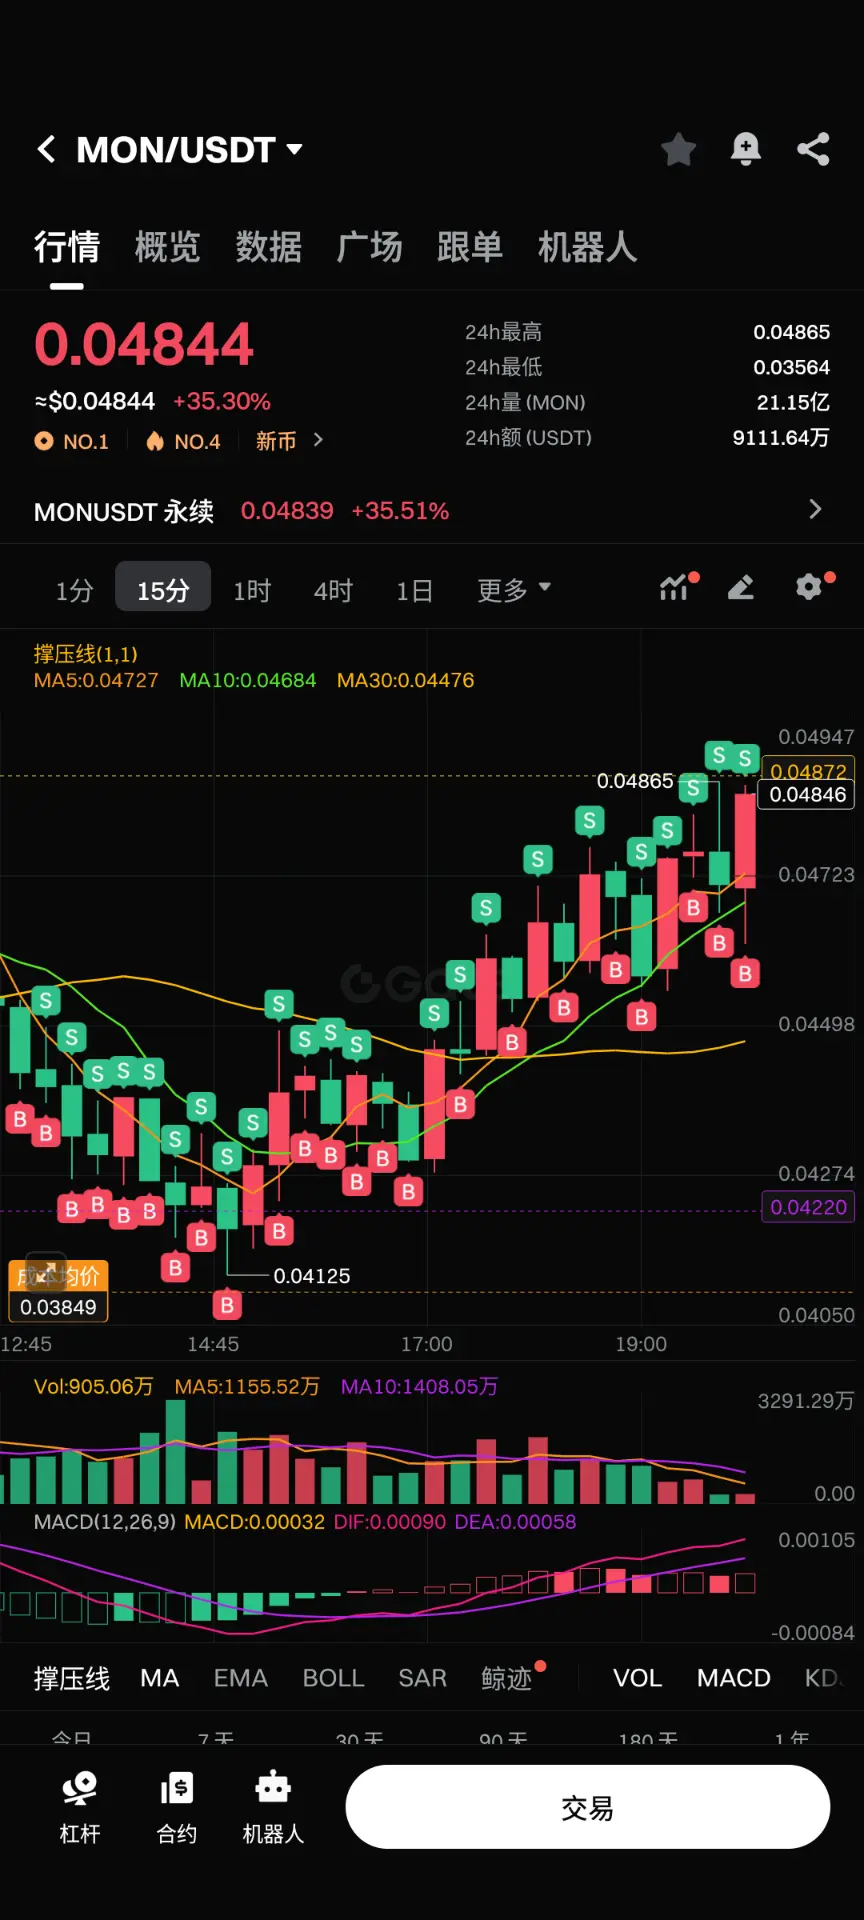Toggle the VOL sub-indicator

click(638, 1678)
